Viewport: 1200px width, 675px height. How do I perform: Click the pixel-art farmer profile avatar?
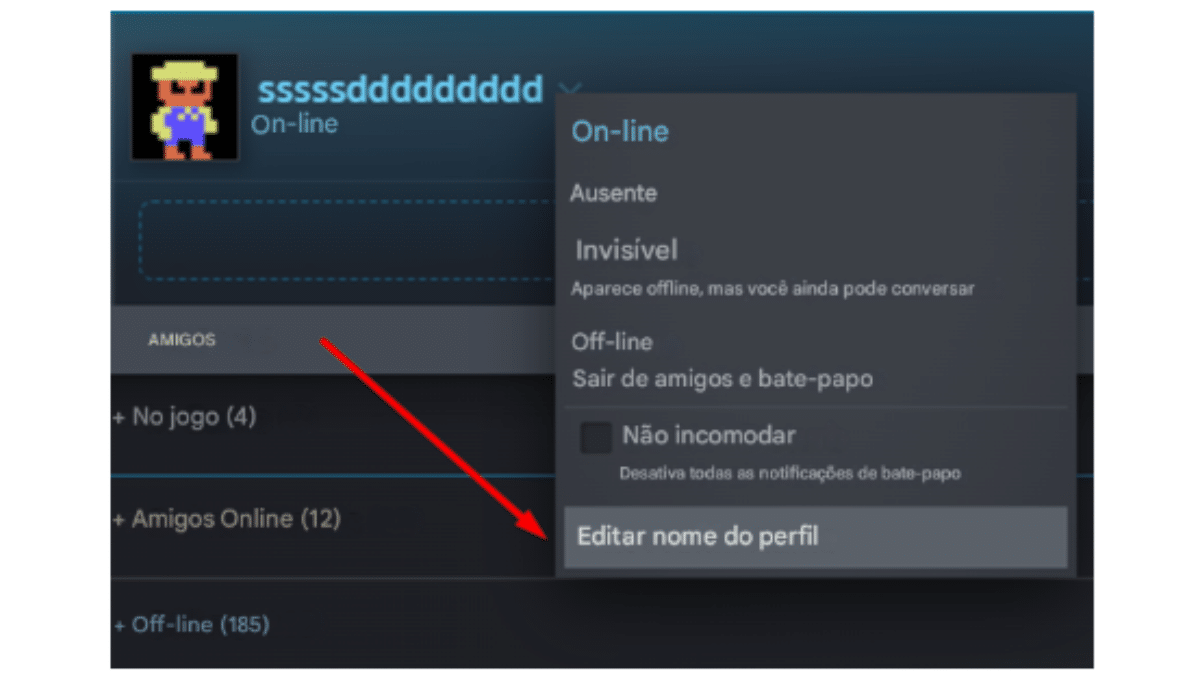coord(185,108)
